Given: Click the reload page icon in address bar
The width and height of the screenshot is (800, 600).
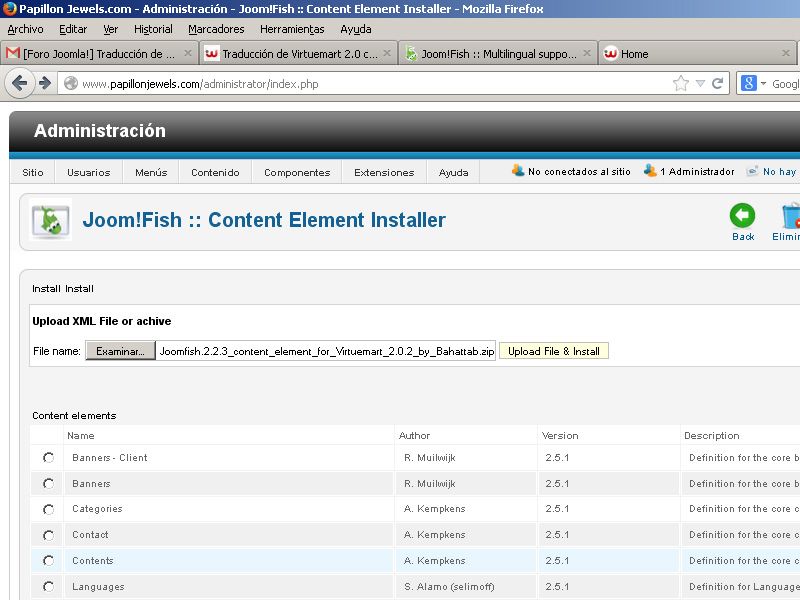Looking at the screenshot, I should (717, 83).
